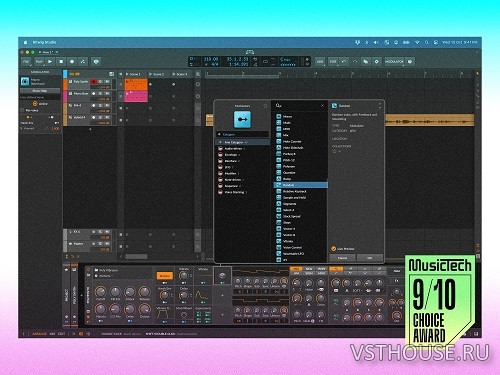Click the MODULATOR context button in toolbar
The height and width of the screenshot is (375, 500).
(394, 62)
